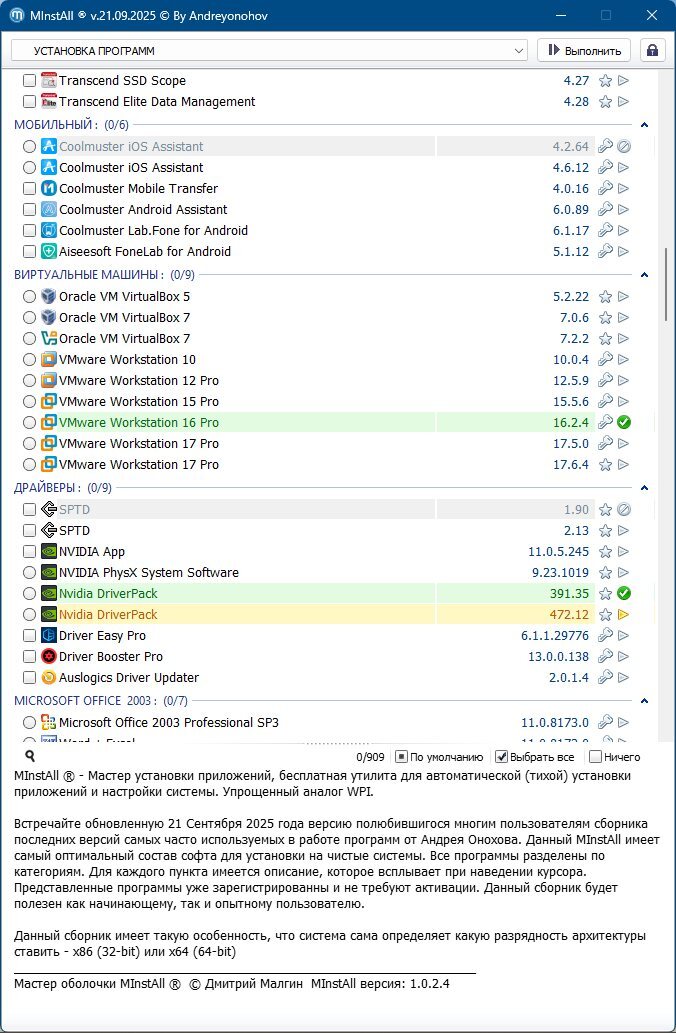Click the search magnifier icon

(30, 757)
